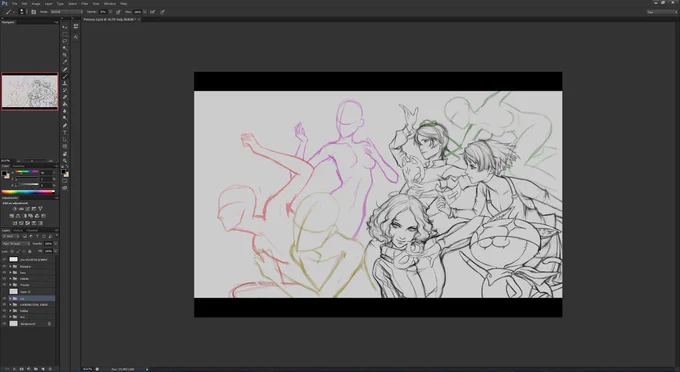
Task: Click the Quick Mask mode icon
Action: (65, 181)
